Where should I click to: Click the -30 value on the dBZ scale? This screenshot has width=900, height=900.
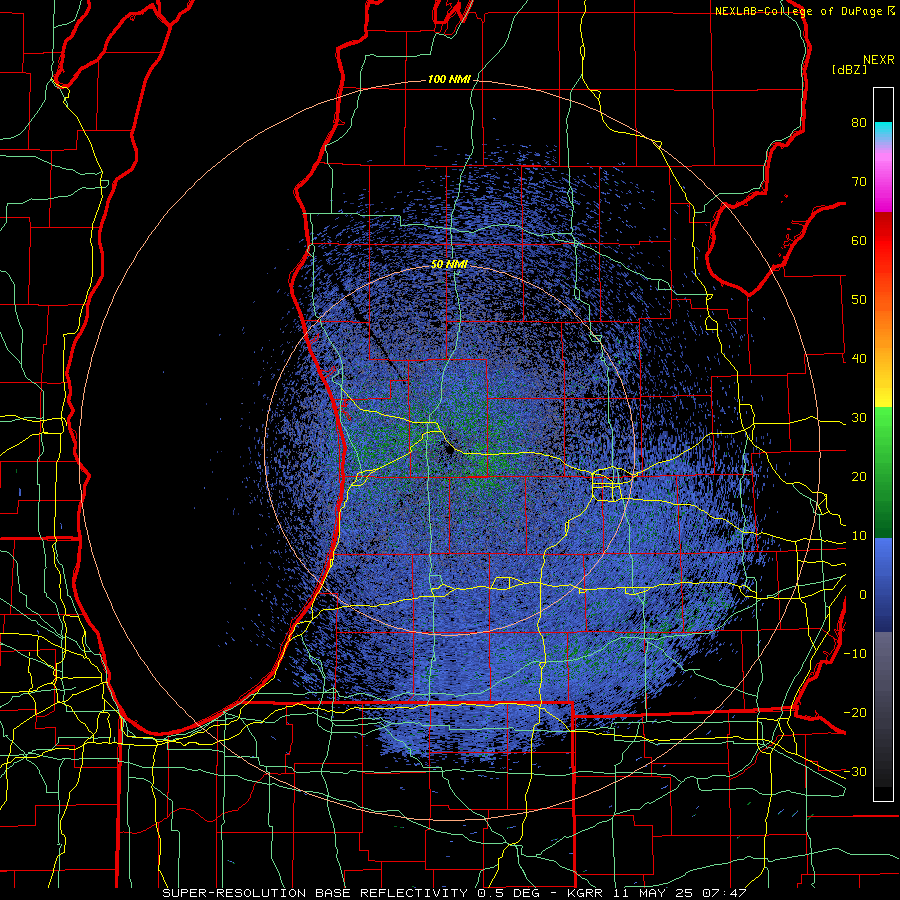tap(855, 771)
